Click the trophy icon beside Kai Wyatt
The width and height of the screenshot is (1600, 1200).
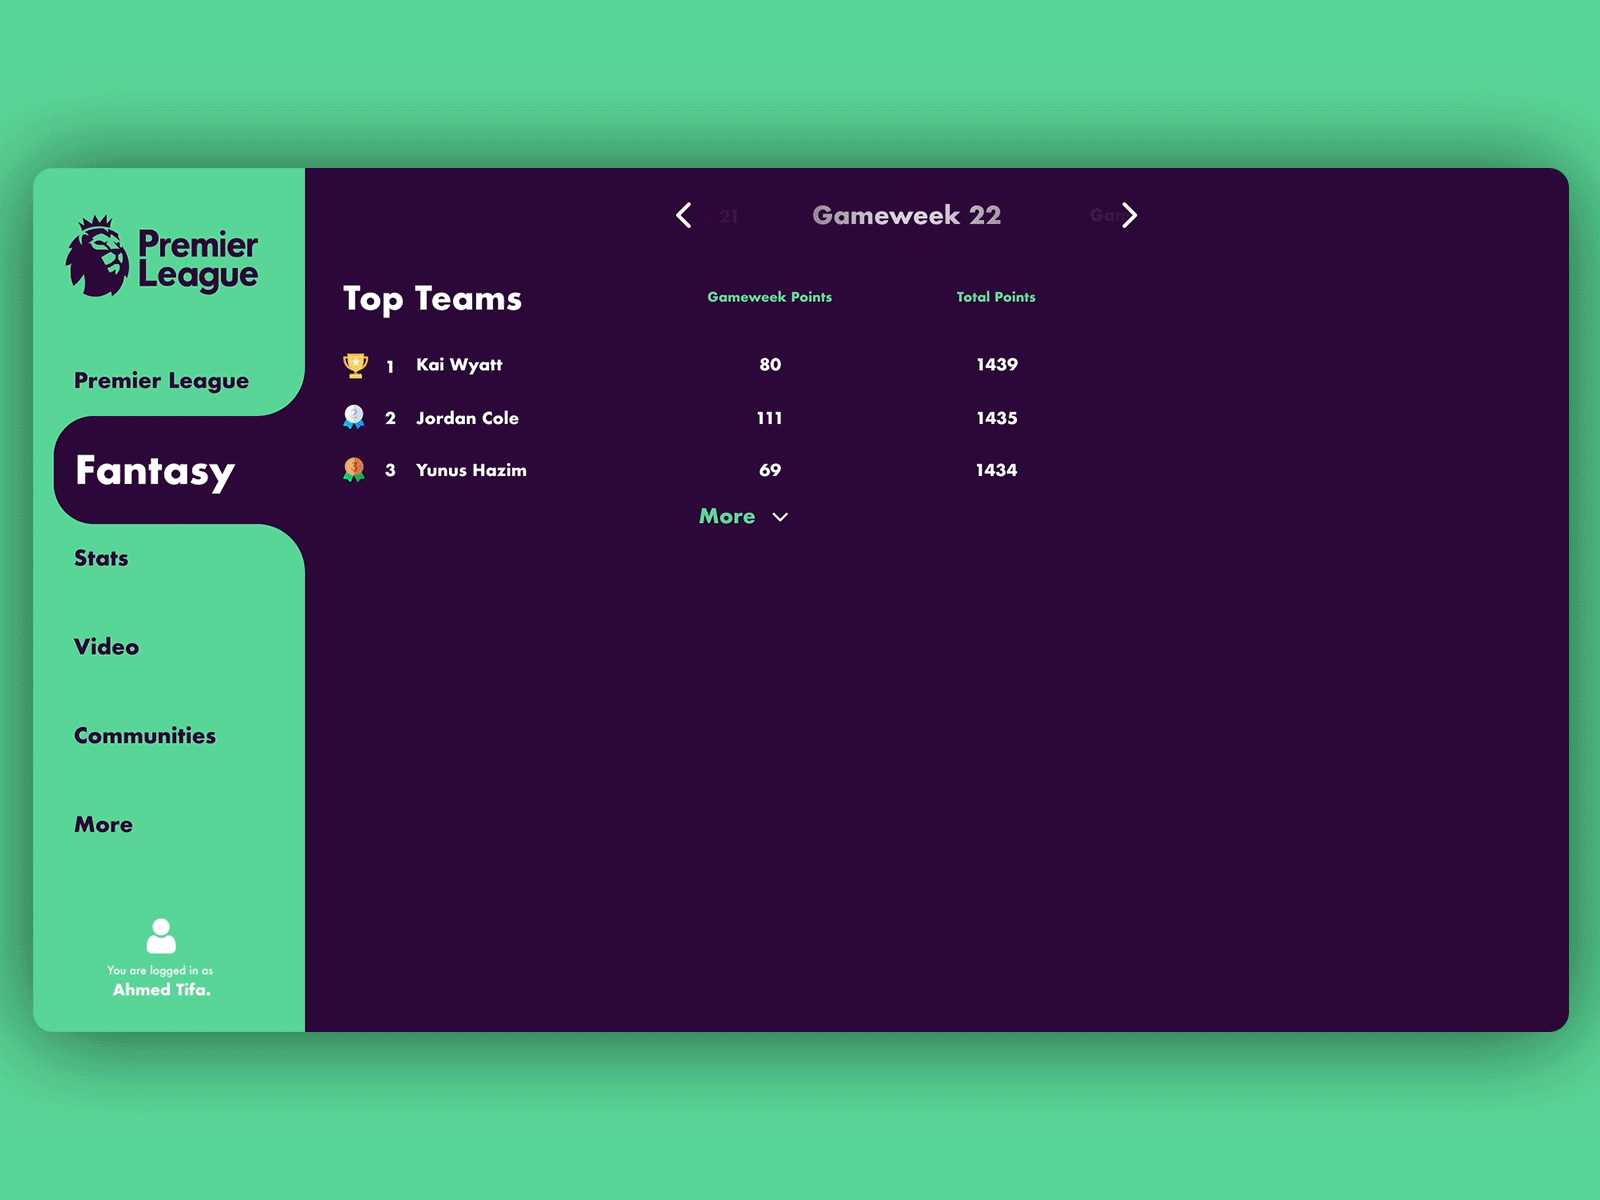coord(353,365)
